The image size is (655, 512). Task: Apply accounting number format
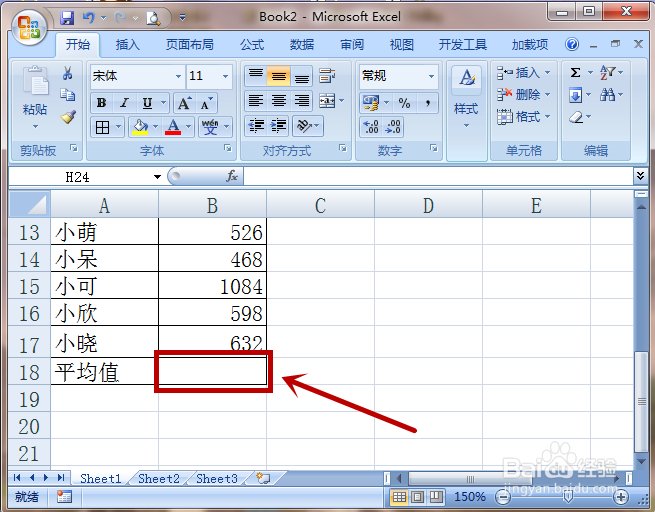point(371,103)
